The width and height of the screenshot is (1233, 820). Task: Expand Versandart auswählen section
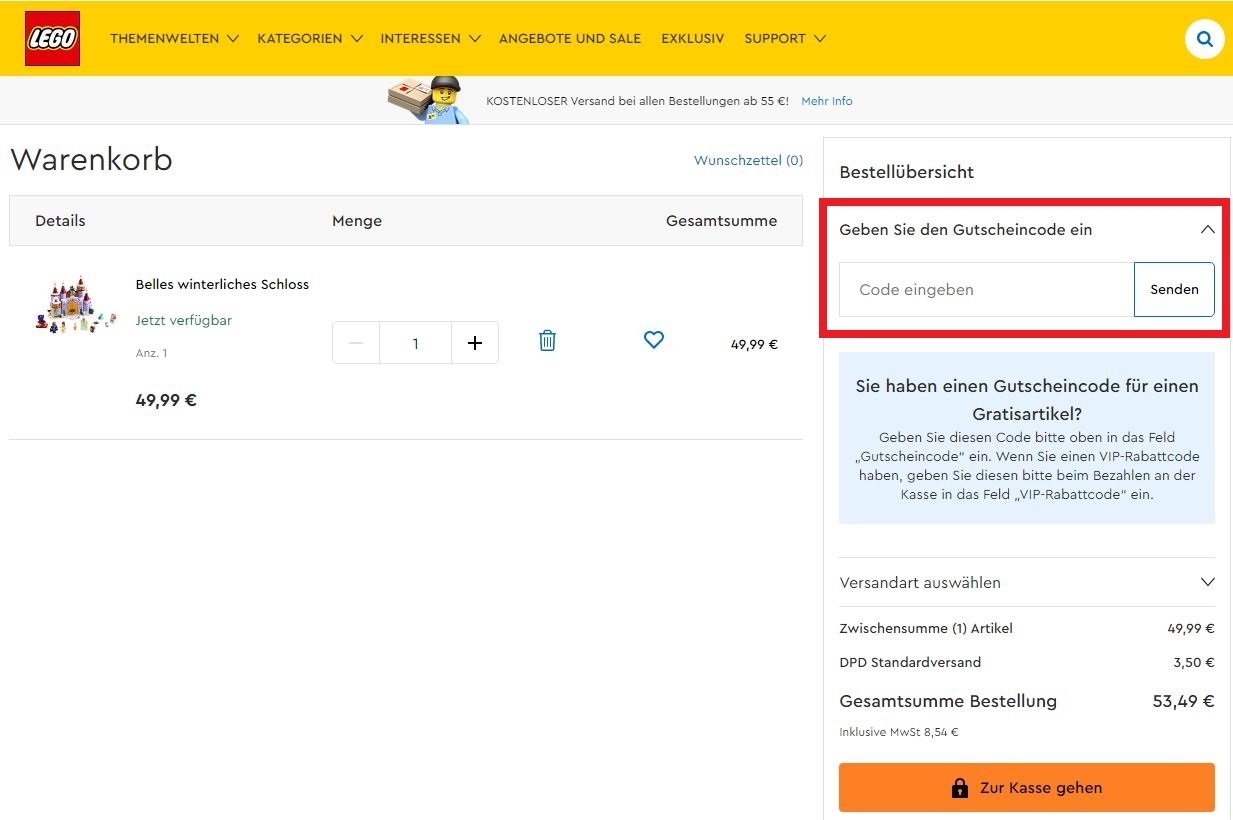click(1207, 582)
